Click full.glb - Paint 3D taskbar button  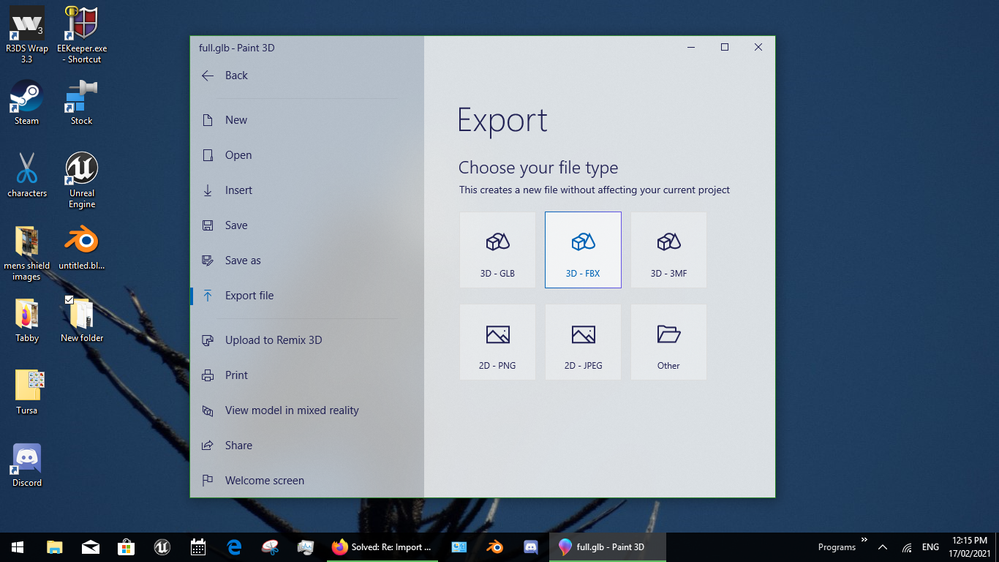click(607, 547)
